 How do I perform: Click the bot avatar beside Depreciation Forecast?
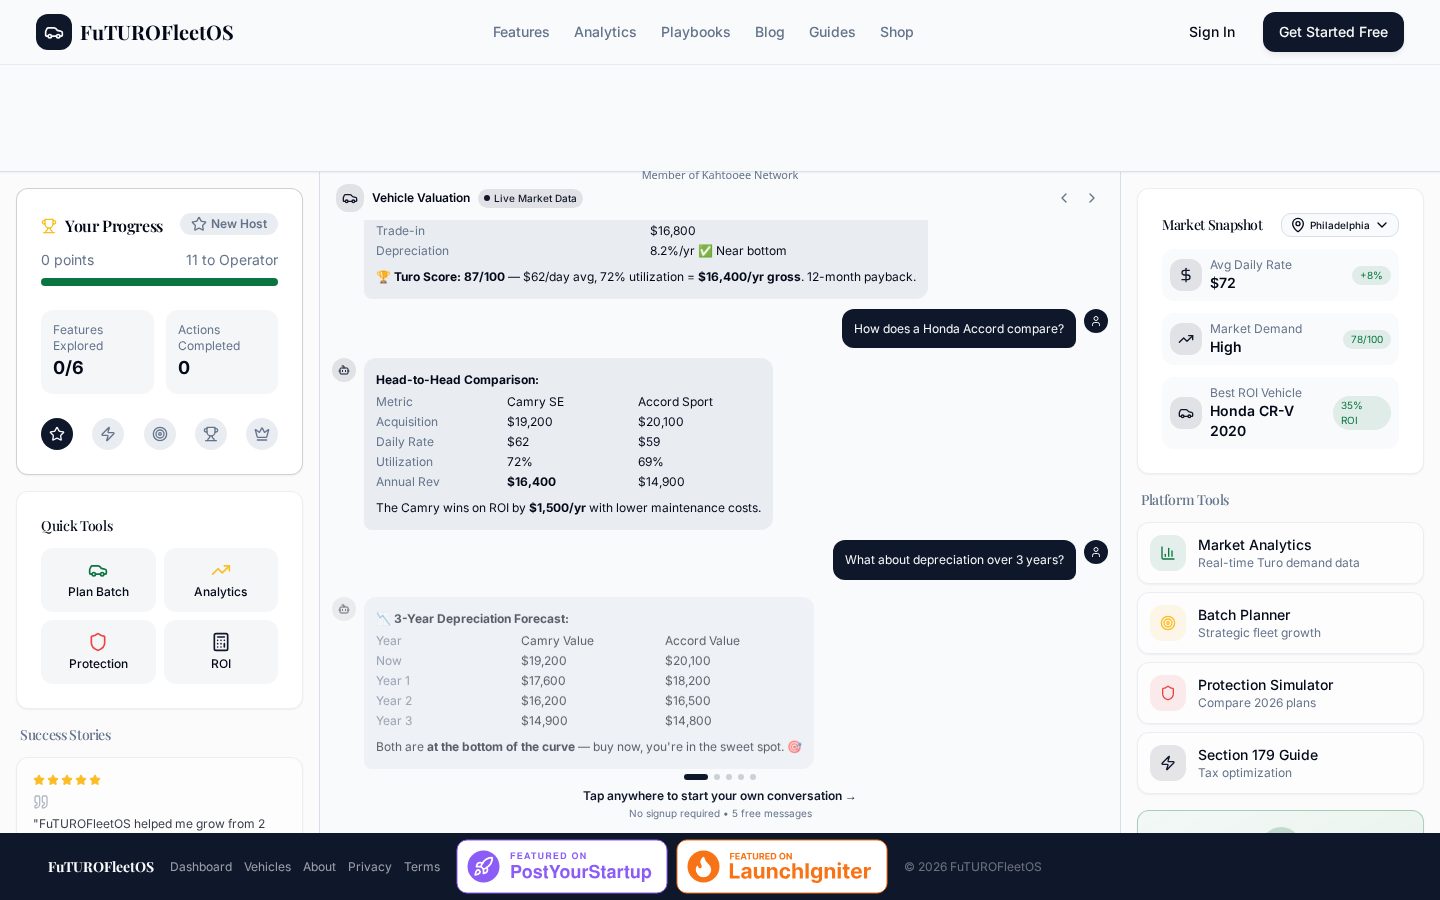pyautogui.click(x=344, y=609)
